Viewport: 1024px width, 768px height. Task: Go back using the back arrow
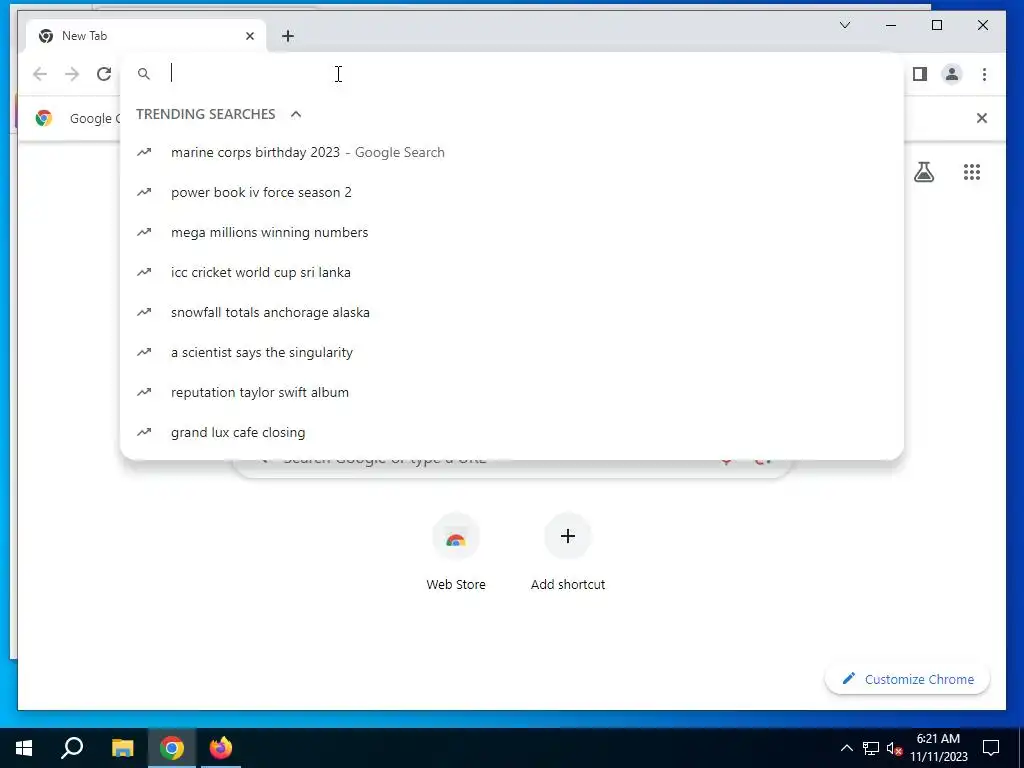(40, 74)
